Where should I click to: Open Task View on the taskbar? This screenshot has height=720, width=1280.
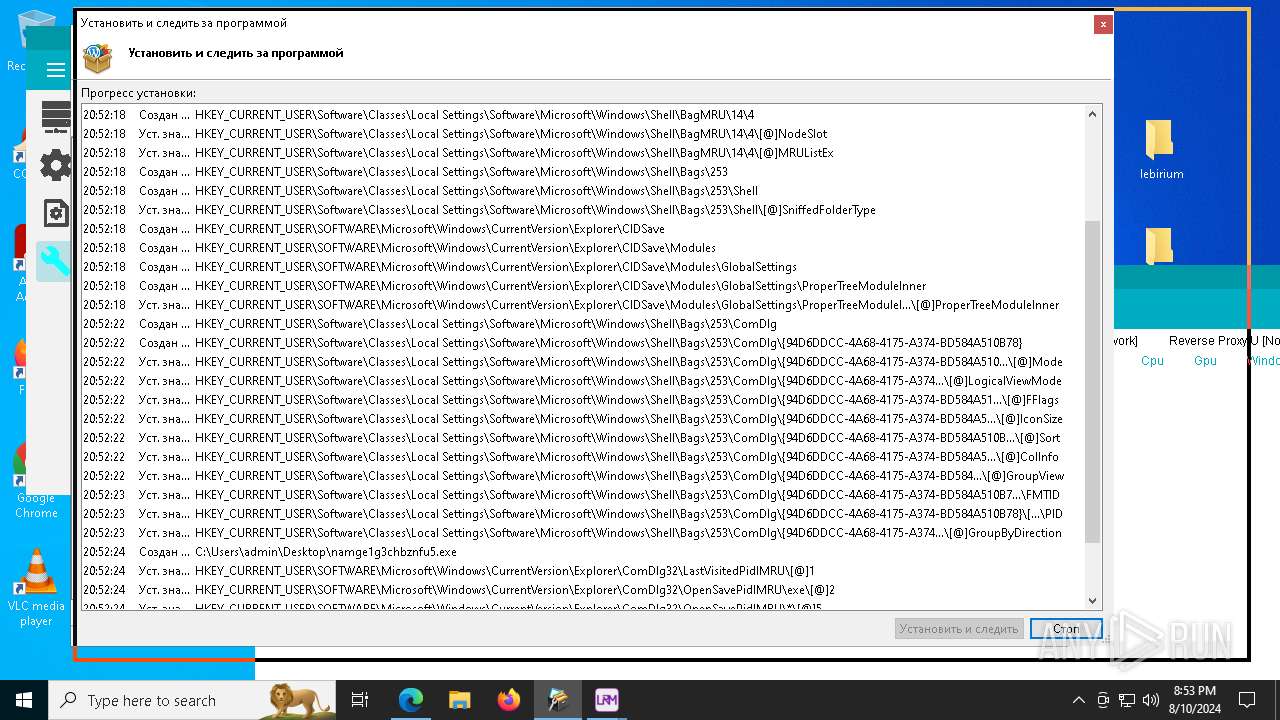point(360,700)
